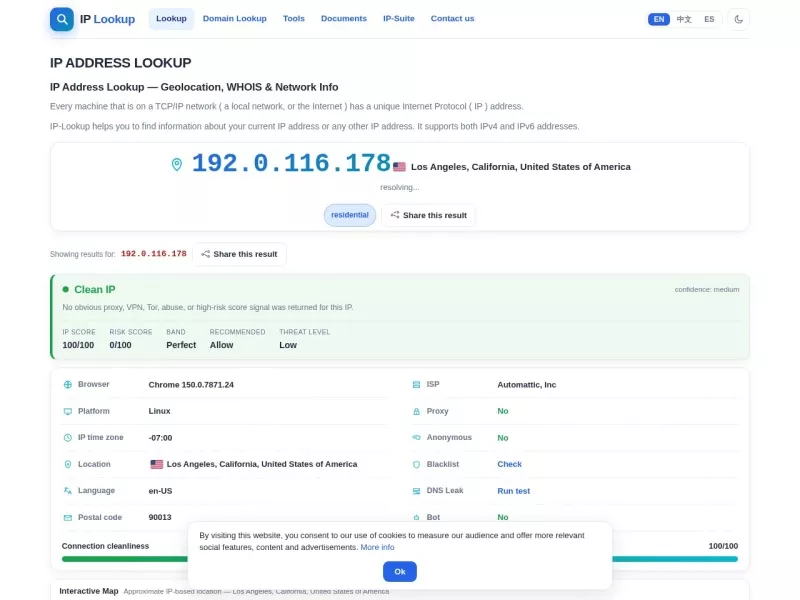This screenshot has width=800, height=600.
Task: Click the lock icon in the Proxy row
Action: tap(416, 411)
